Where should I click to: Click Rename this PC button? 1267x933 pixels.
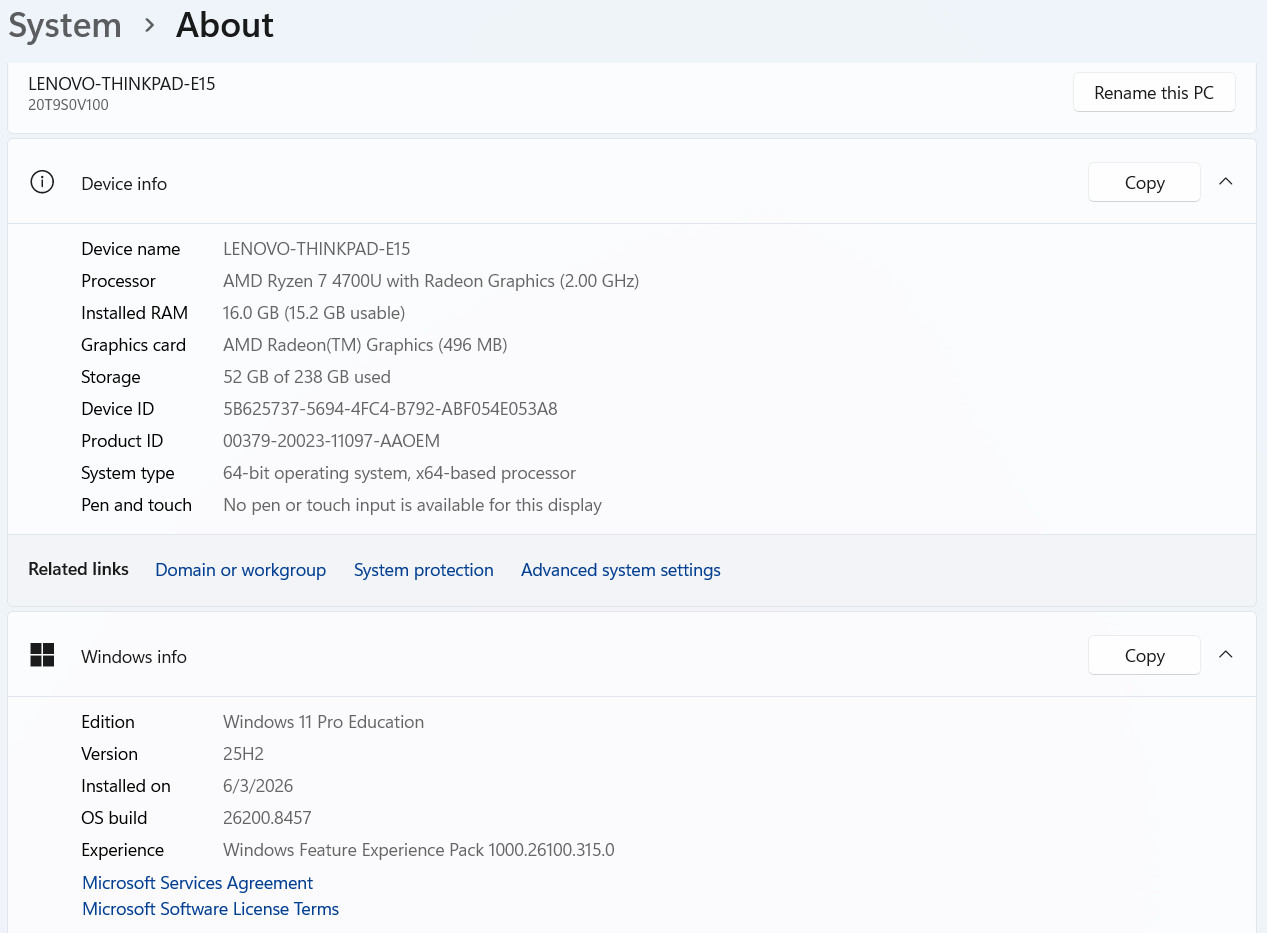1154,92
